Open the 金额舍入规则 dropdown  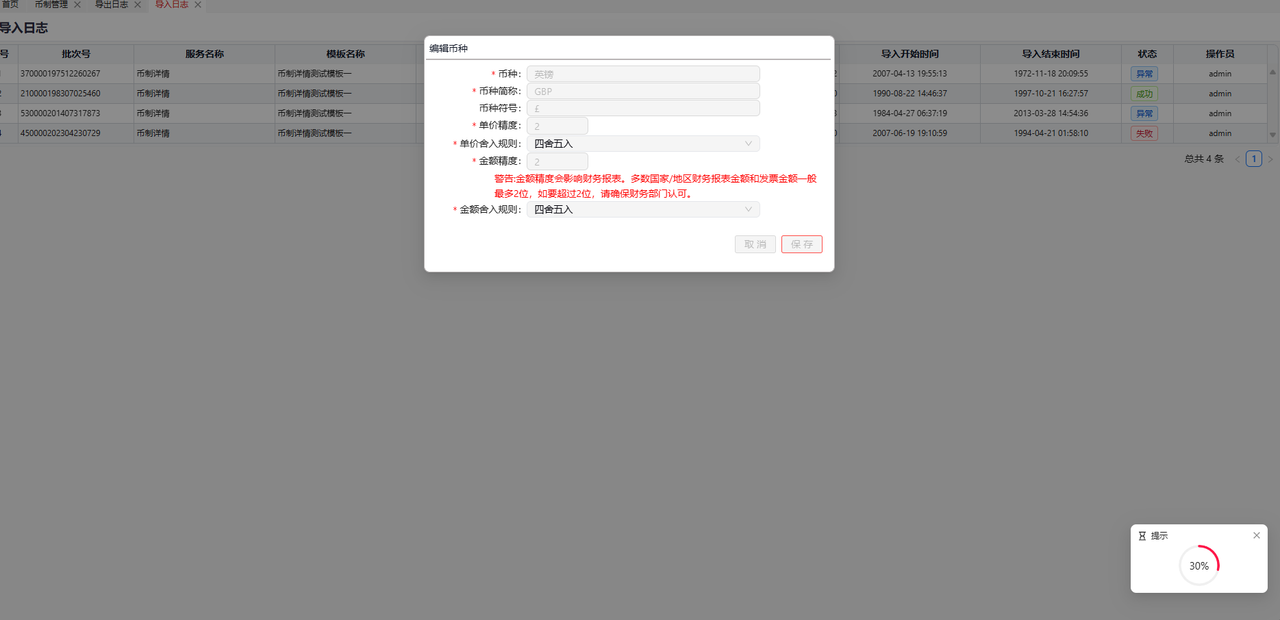click(643, 209)
